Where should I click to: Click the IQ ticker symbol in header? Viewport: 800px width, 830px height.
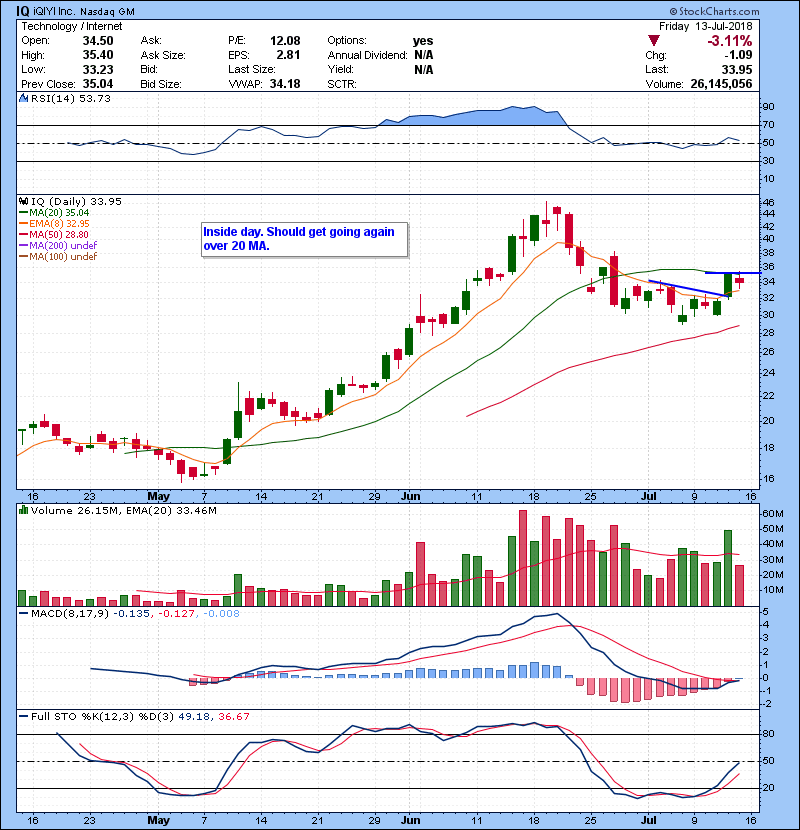(22, 11)
